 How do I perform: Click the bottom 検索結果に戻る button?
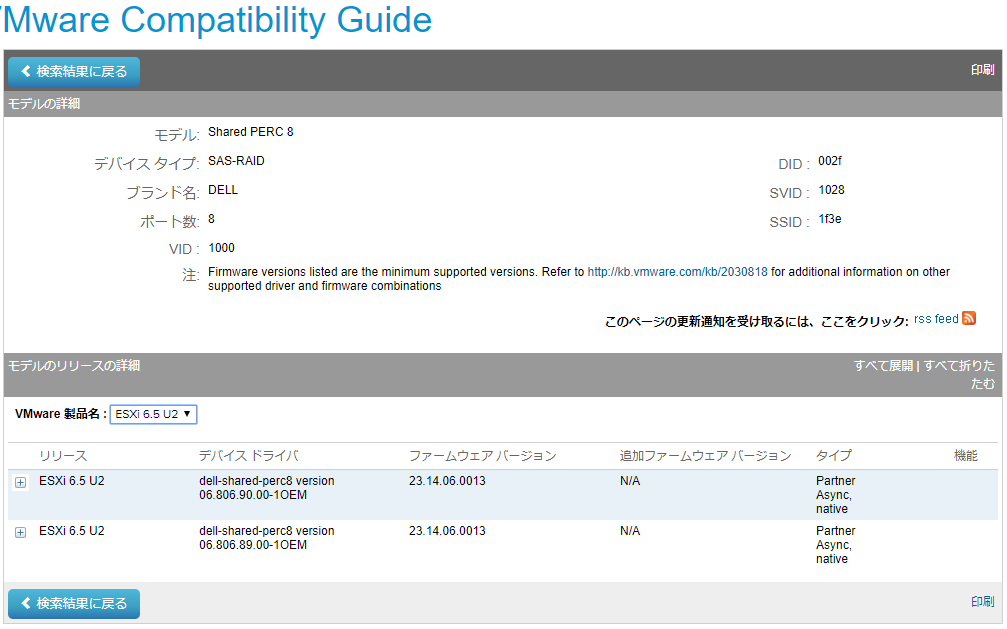click(x=74, y=603)
